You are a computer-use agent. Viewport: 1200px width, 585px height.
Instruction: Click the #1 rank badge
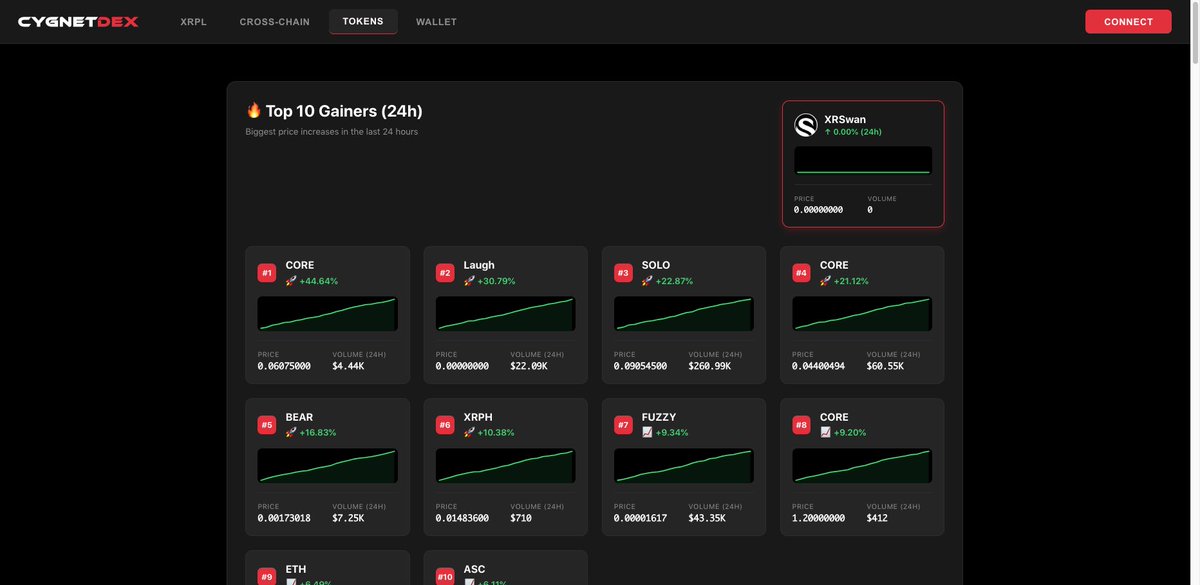coord(267,273)
